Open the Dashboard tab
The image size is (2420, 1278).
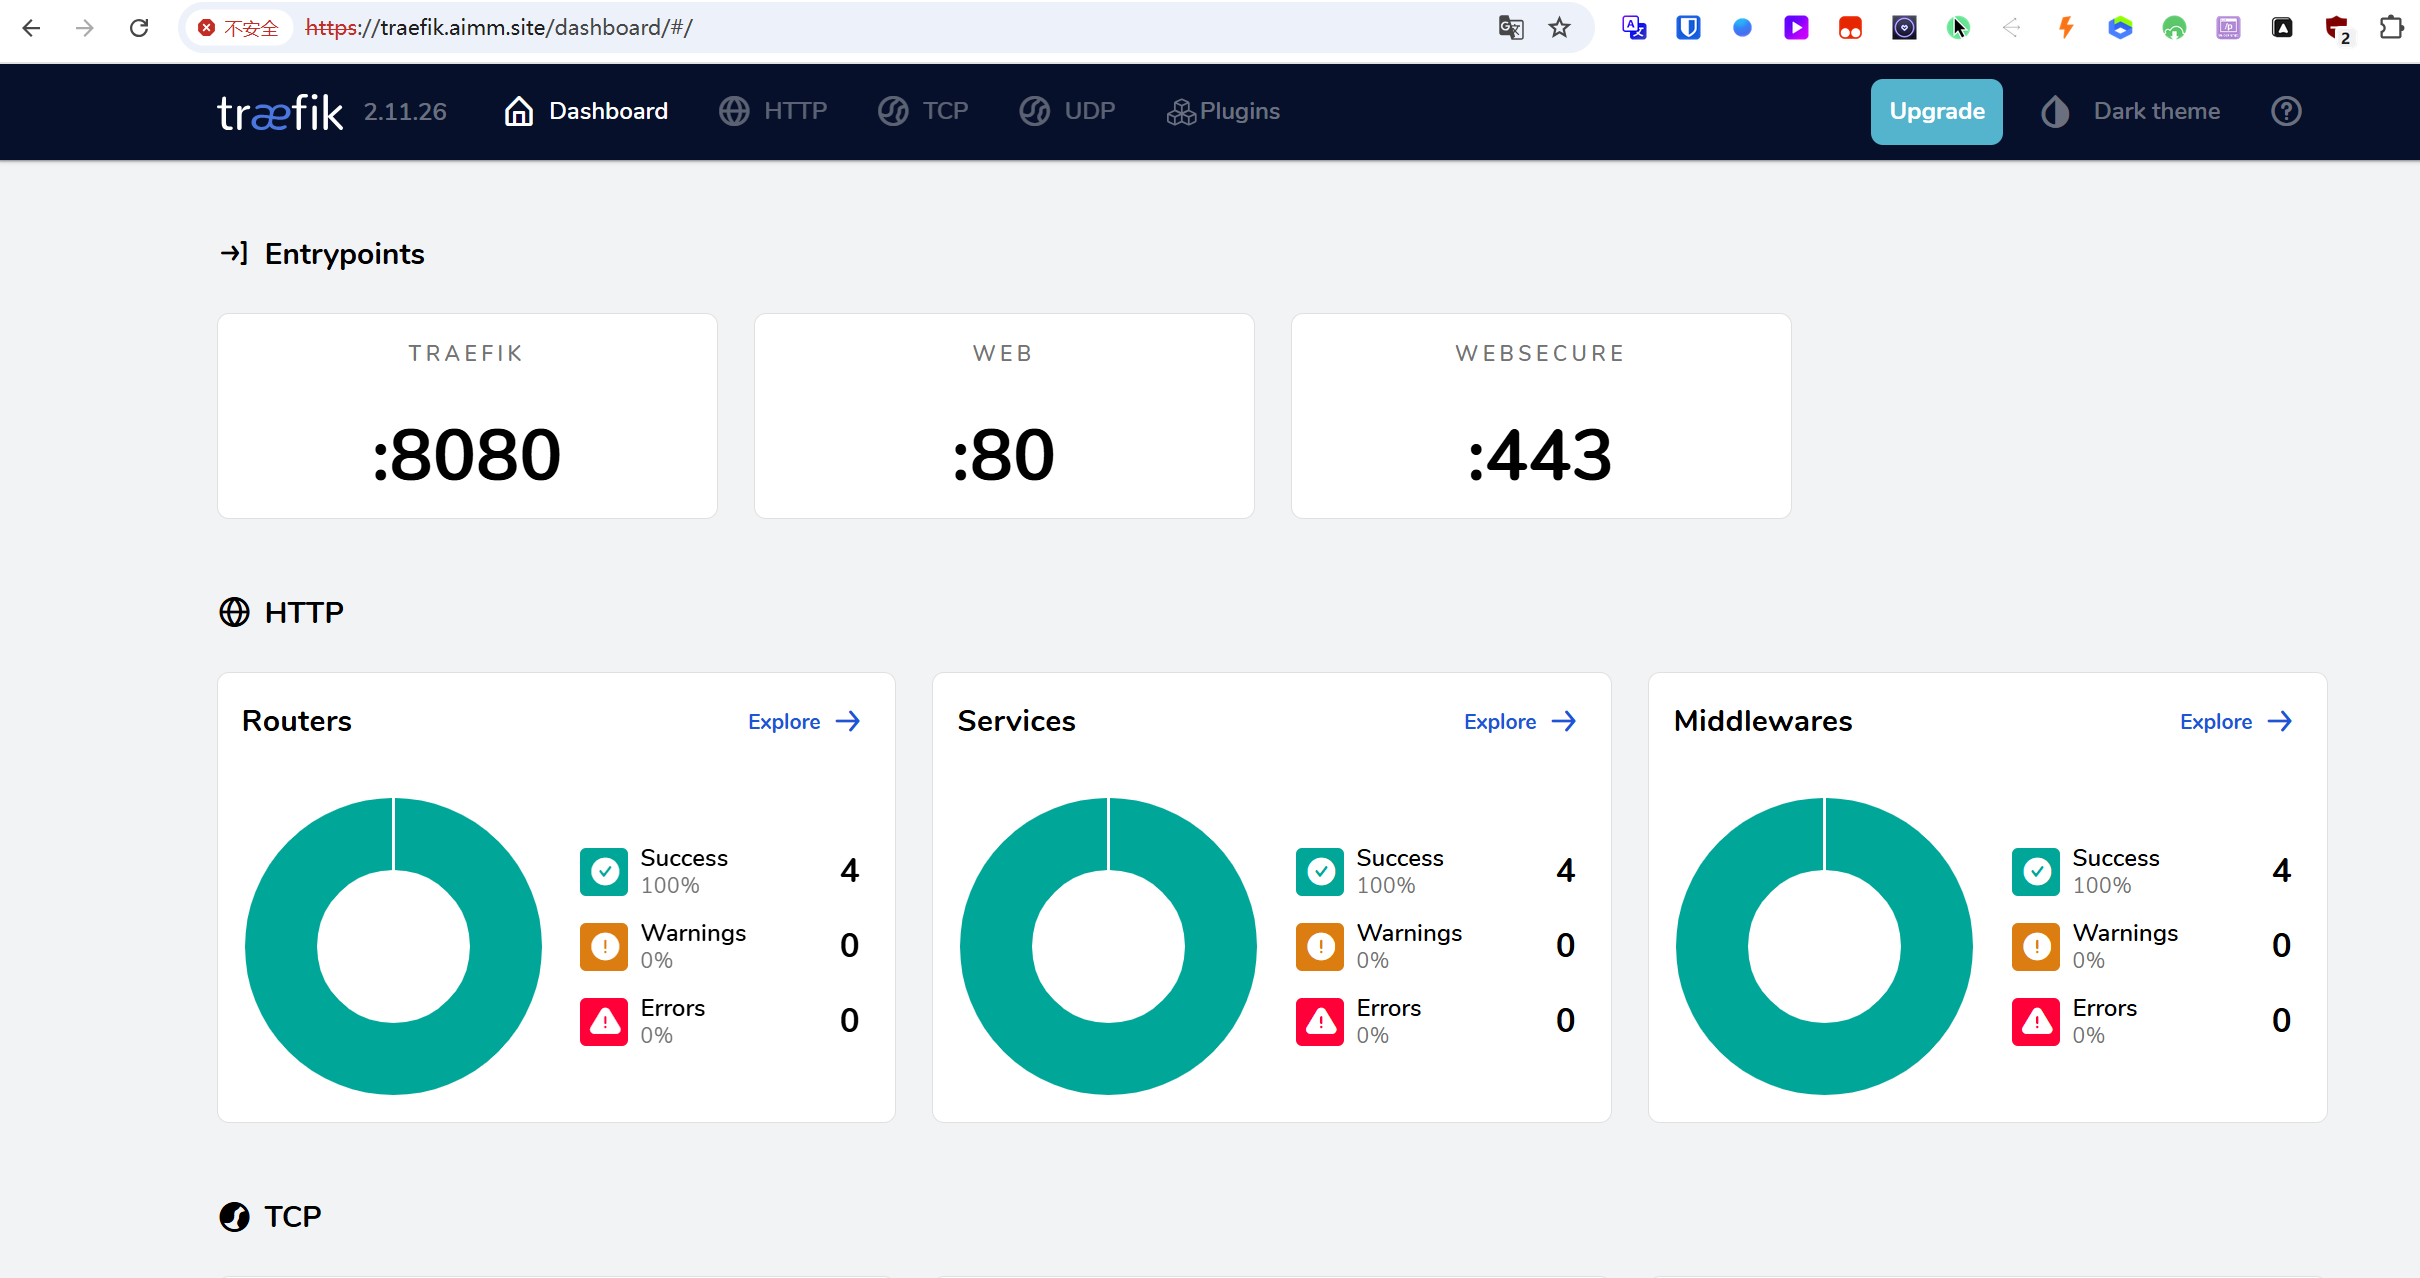click(x=586, y=111)
